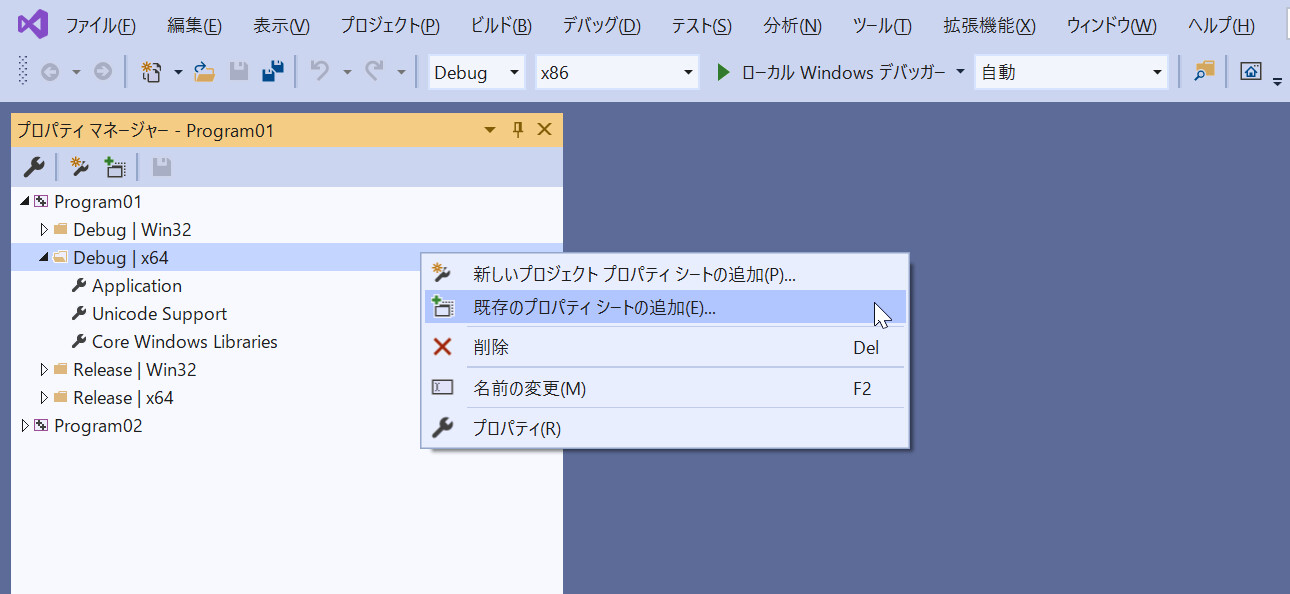Click green Start Debugging play icon
This screenshot has width=1290, height=594.
pyautogui.click(x=724, y=72)
